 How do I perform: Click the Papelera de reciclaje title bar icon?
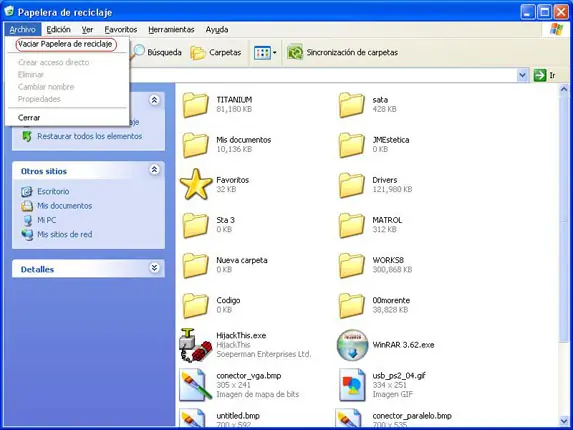pyautogui.click(x=10, y=11)
